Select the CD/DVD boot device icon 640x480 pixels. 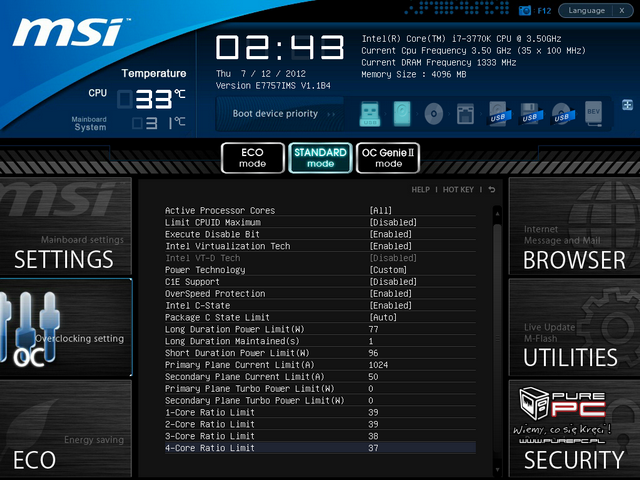[433, 114]
